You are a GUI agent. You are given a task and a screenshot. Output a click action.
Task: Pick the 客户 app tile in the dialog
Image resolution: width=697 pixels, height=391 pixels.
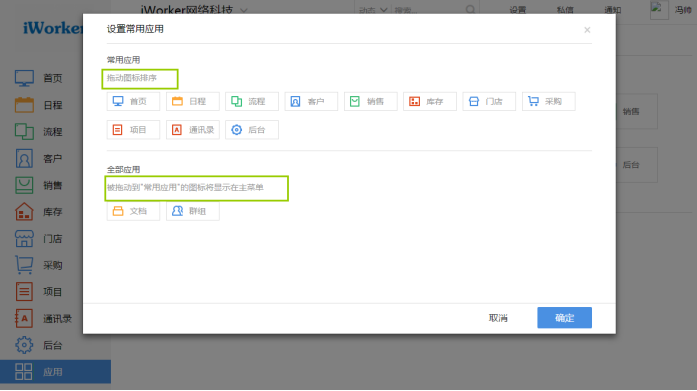pyautogui.click(x=311, y=101)
